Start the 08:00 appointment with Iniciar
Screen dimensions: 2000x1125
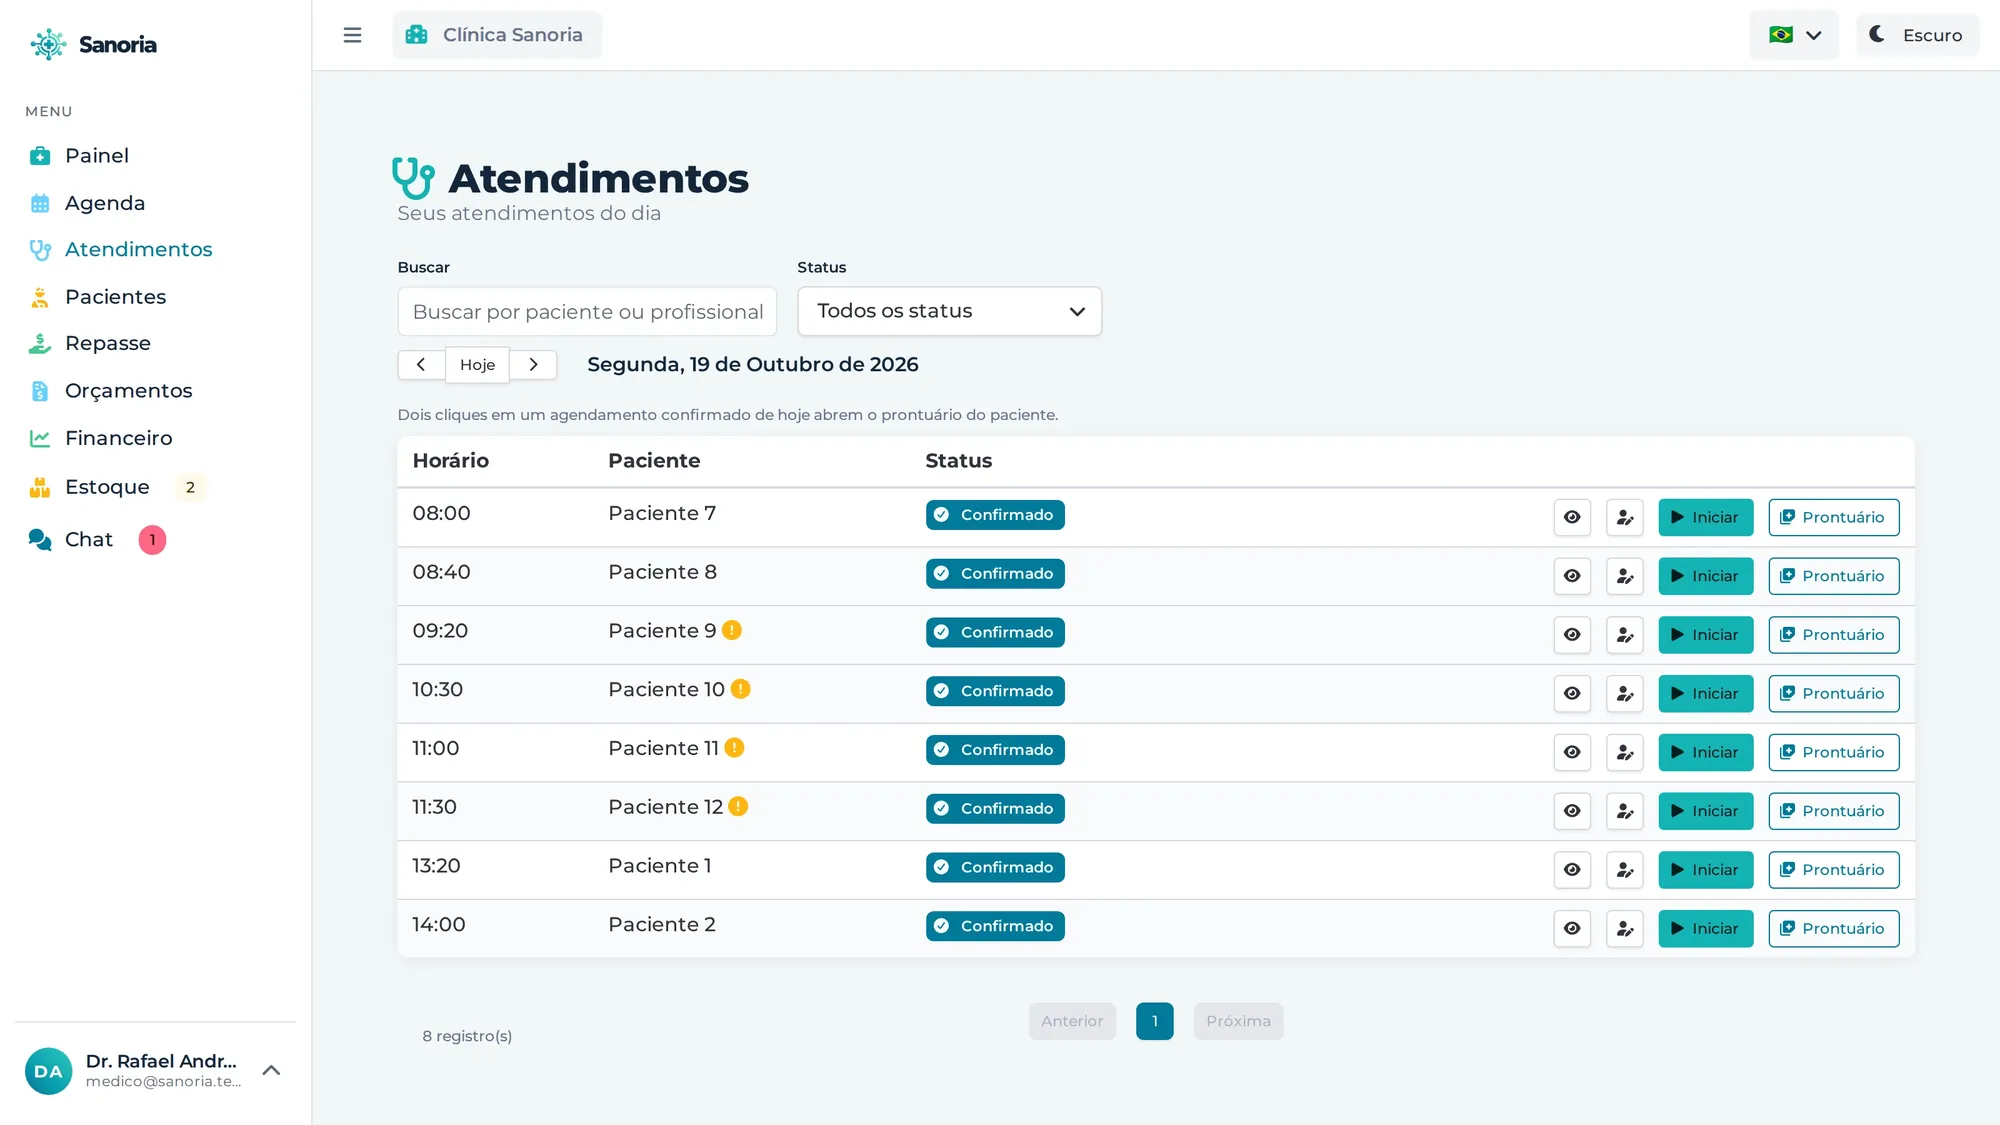(x=1706, y=517)
